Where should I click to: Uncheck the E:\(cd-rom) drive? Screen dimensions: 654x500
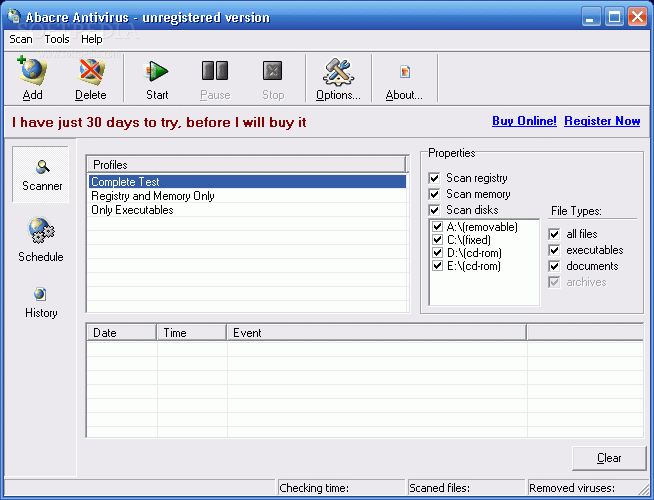pyautogui.click(x=437, y=266)
